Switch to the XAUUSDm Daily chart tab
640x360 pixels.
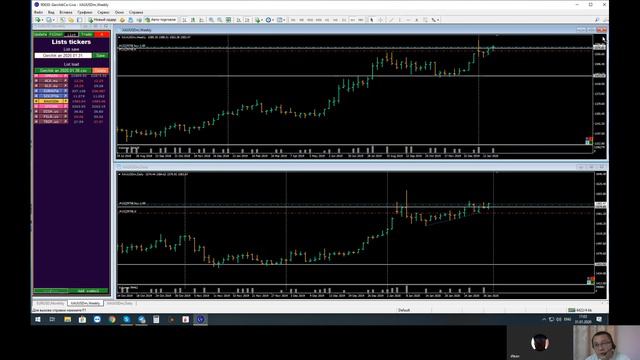[120, 304]
